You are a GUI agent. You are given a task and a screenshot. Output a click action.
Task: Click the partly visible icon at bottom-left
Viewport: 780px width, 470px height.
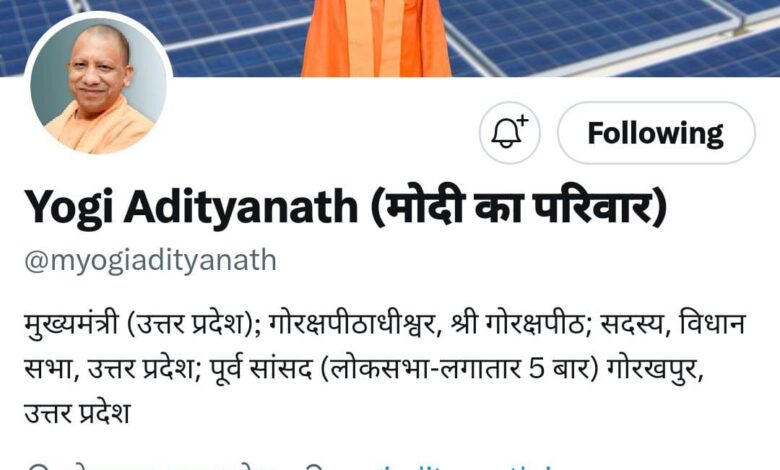36,467
